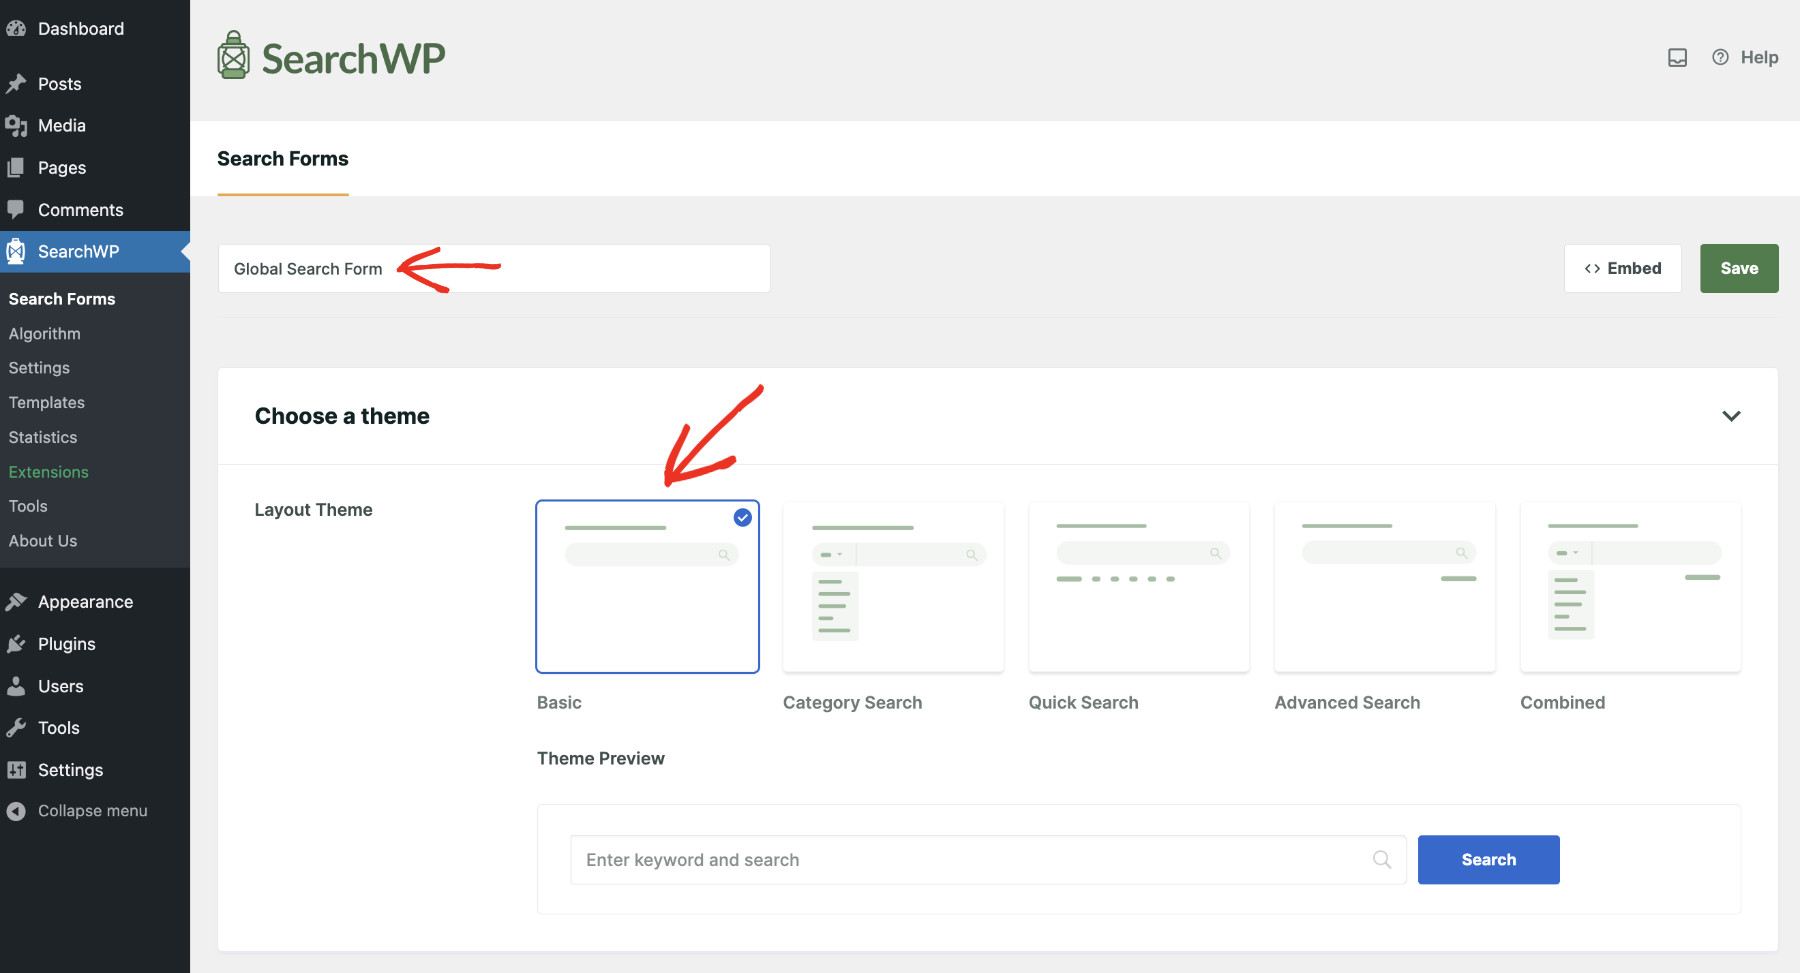Open the Help menu via question mark icon
This screenshot has width=1800, height=973.
click(x=1720, y=57)
